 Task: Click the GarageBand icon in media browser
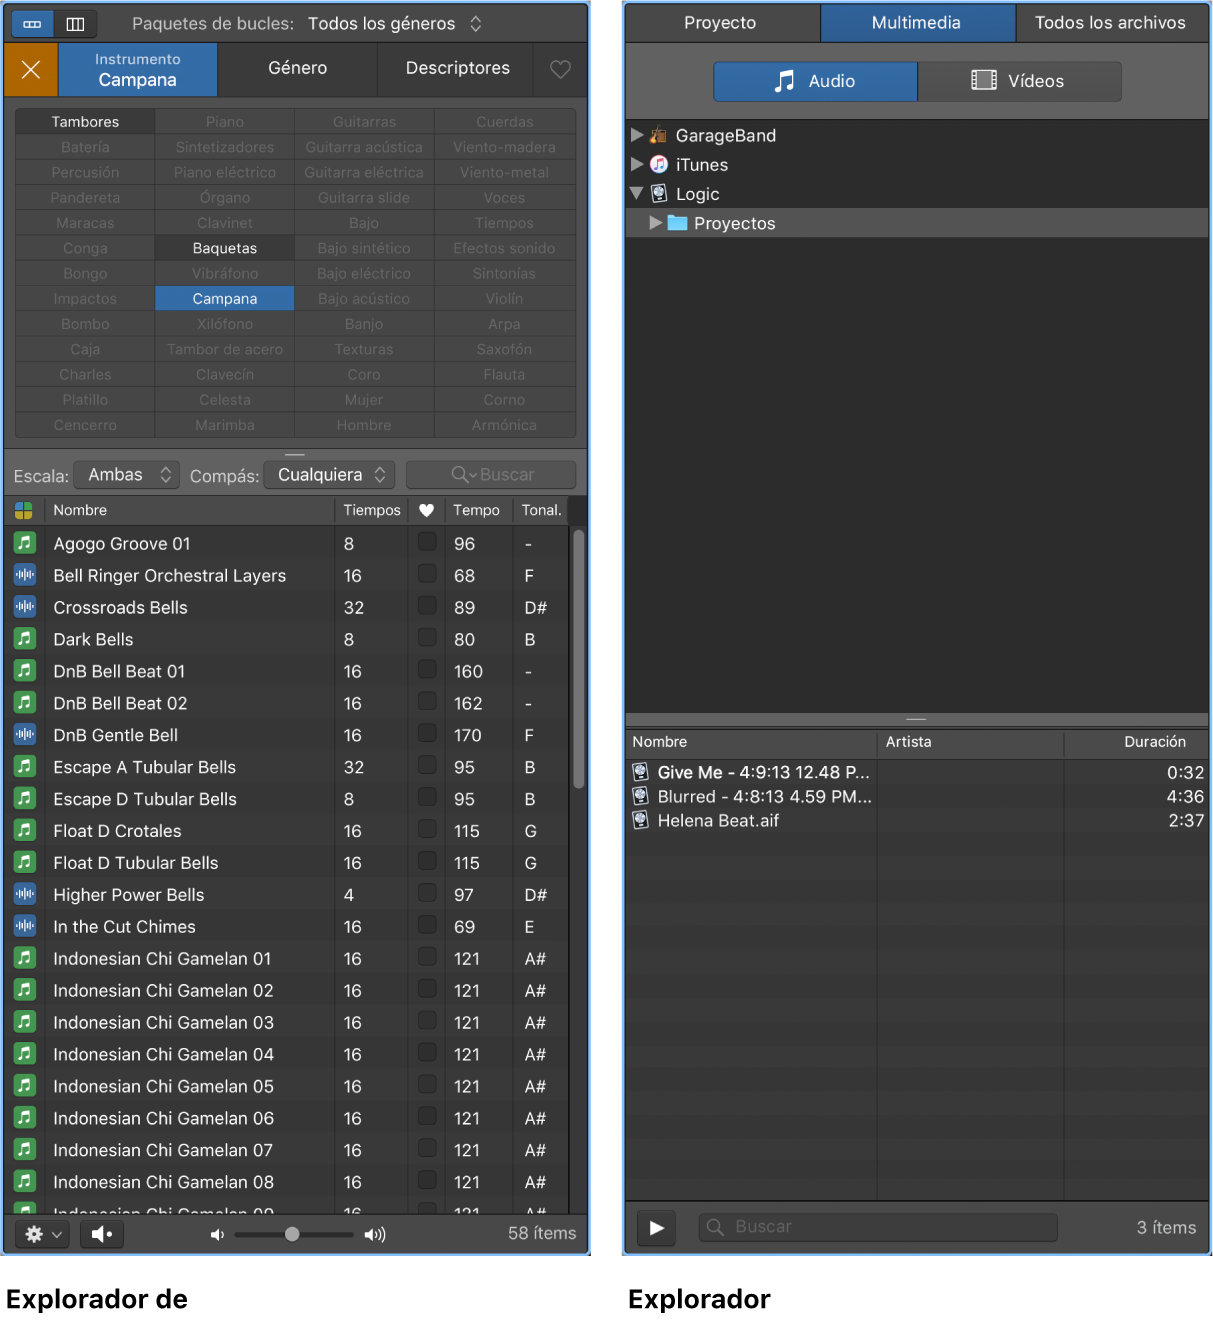658,135
